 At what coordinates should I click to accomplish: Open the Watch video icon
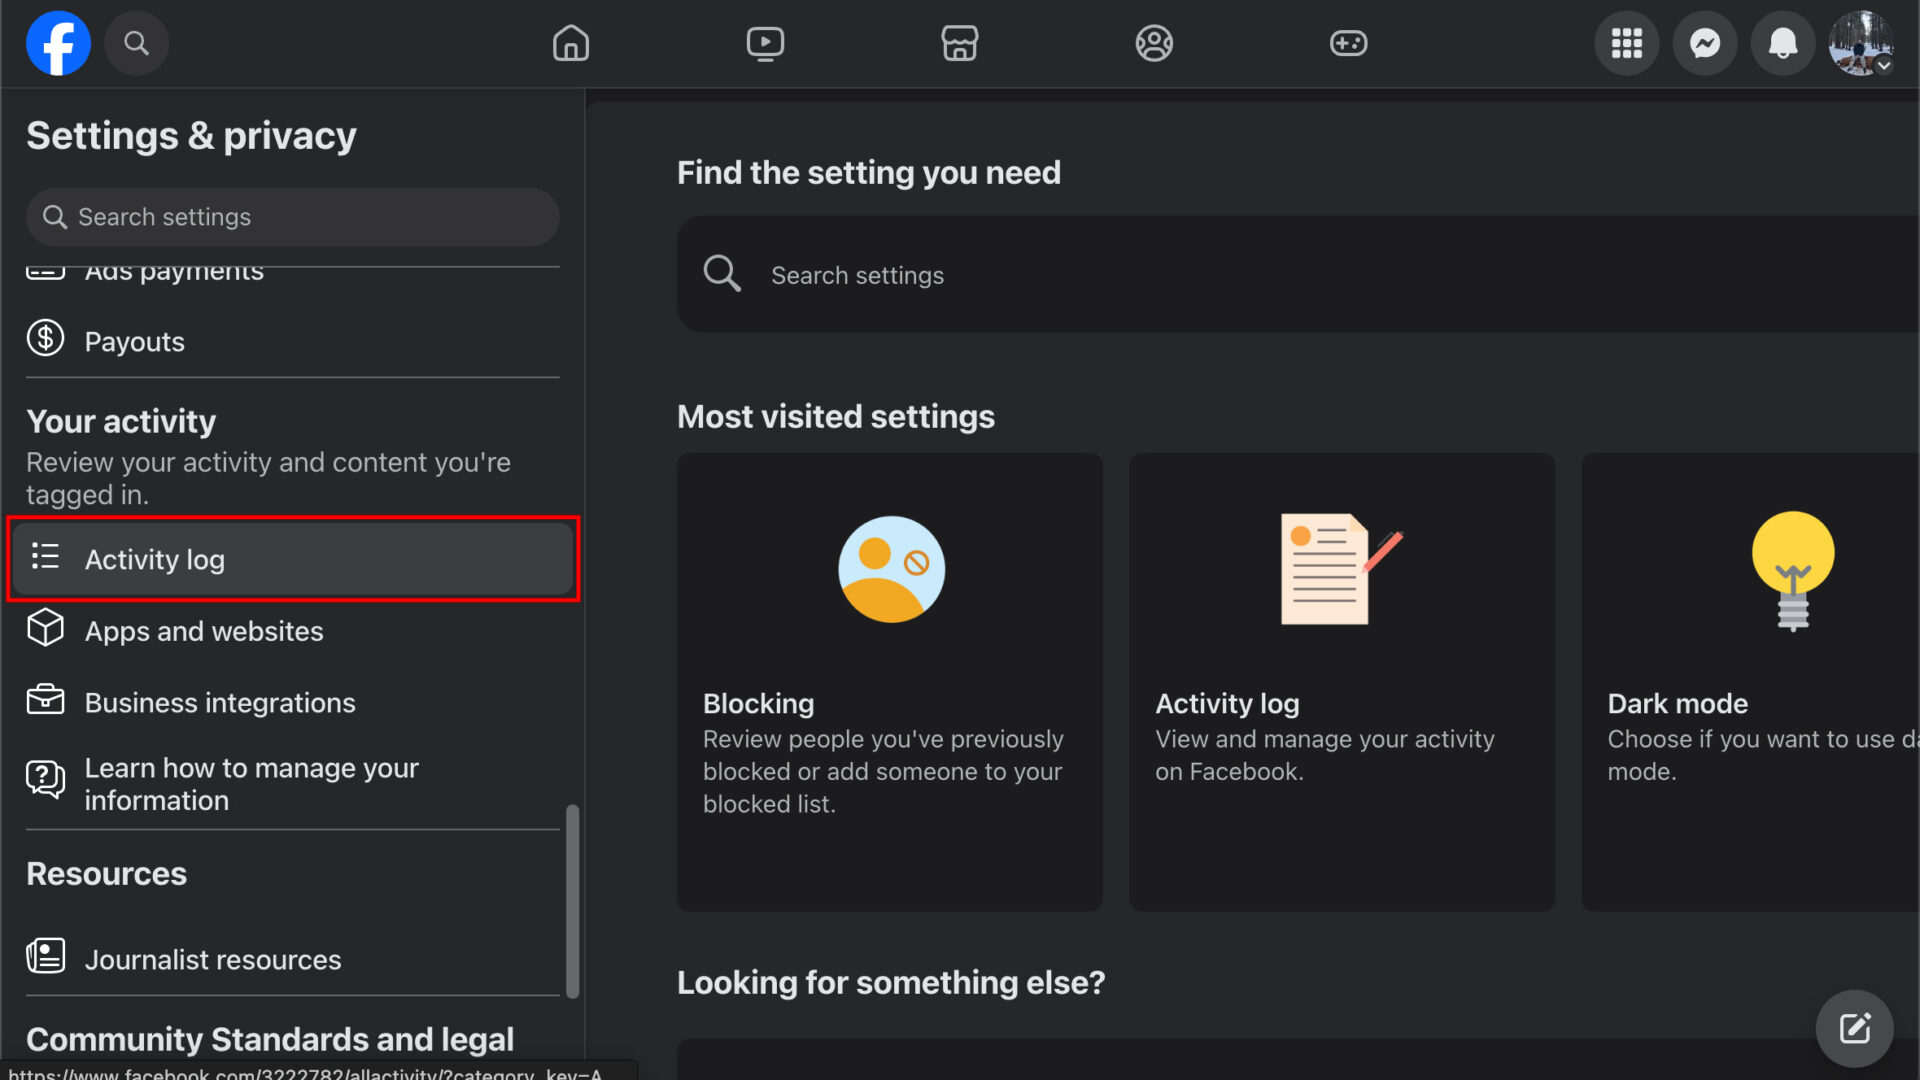[x=765, y=43]
